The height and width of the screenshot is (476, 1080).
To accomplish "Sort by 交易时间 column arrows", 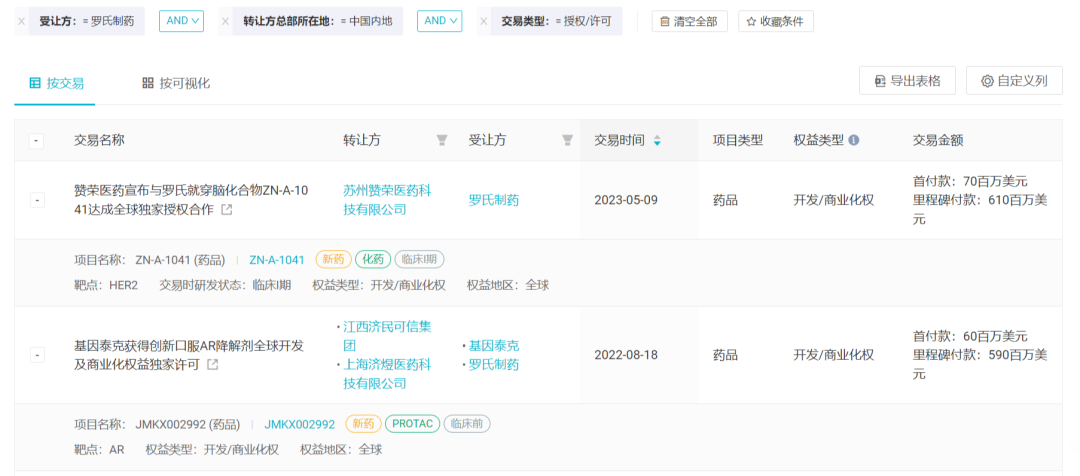I will point(657,141).
